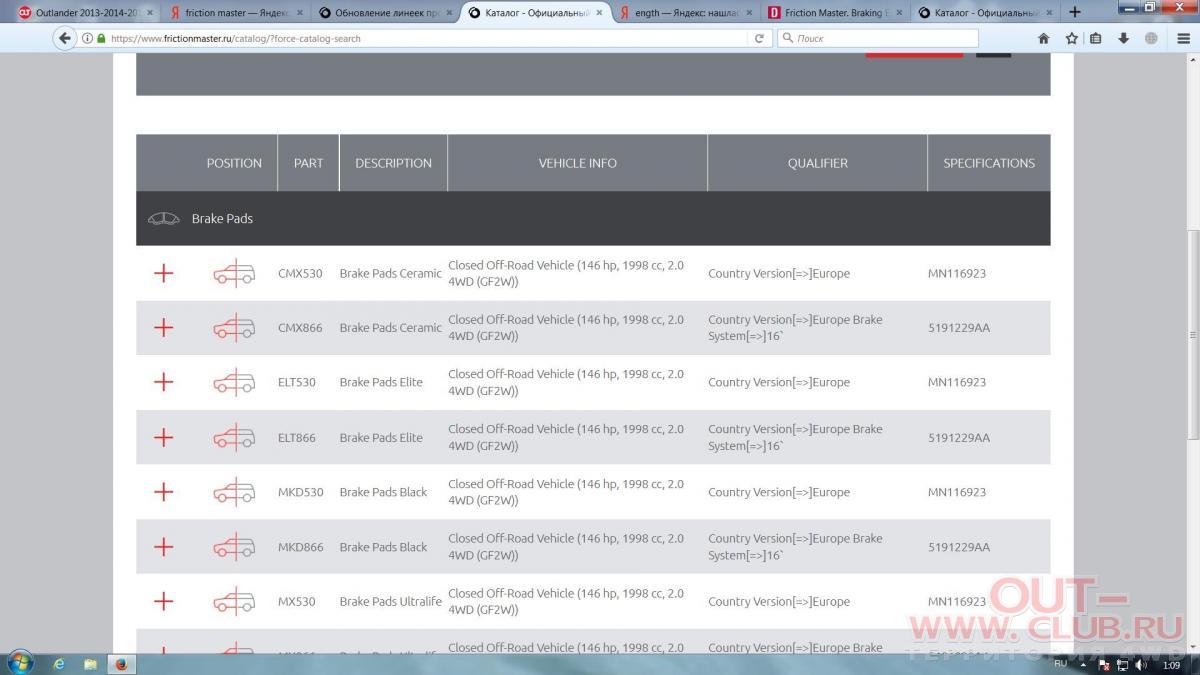Click the vehicle position icon for MX530

coord(234,601)
